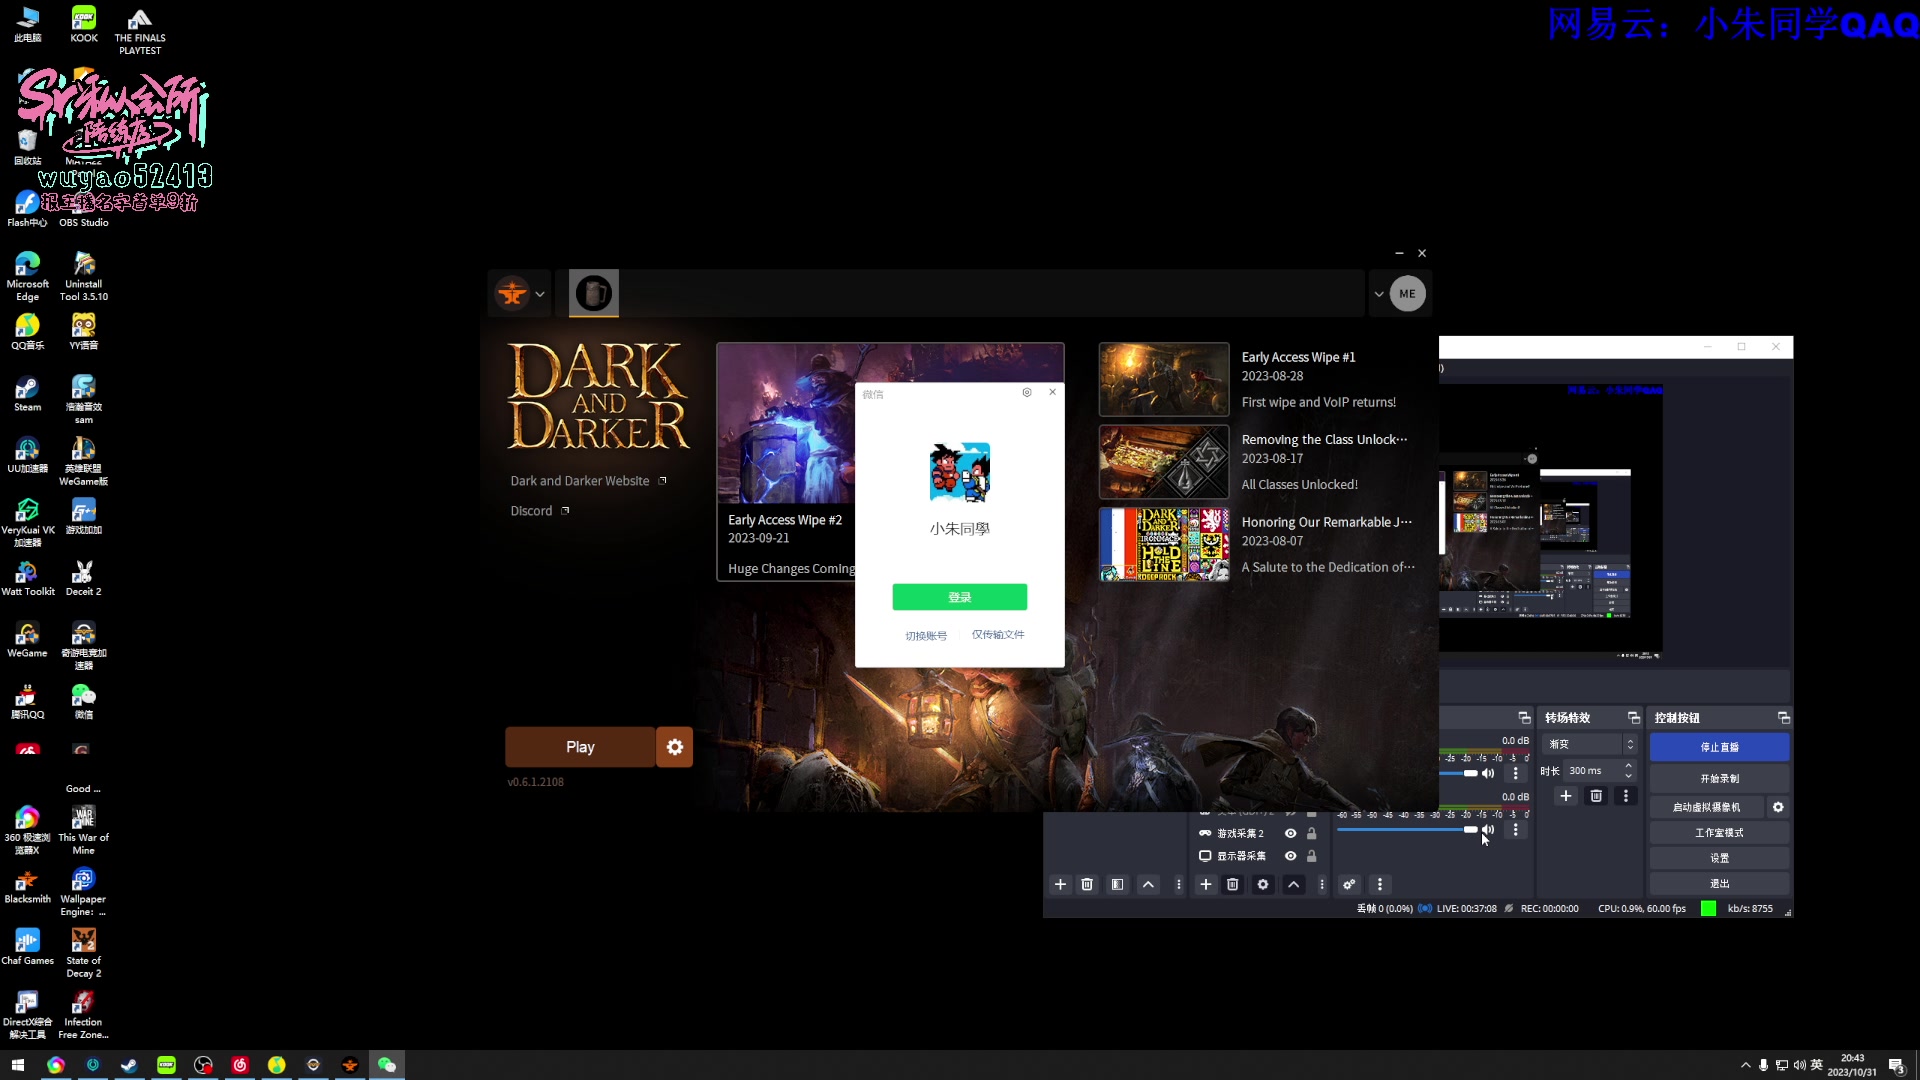Click the Blacksmith logo in launcher header

(512, 293)
